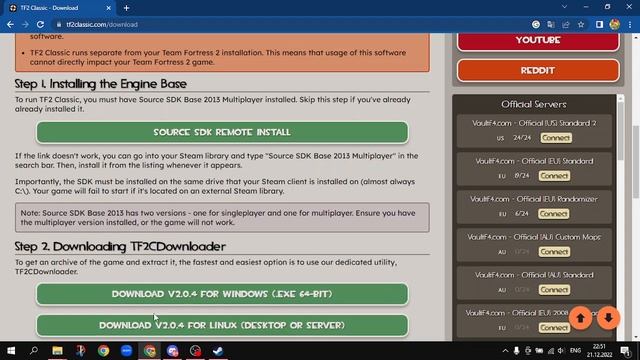
Task: Open the blue Zoom taskbar icon
Action: pos(126,351)
